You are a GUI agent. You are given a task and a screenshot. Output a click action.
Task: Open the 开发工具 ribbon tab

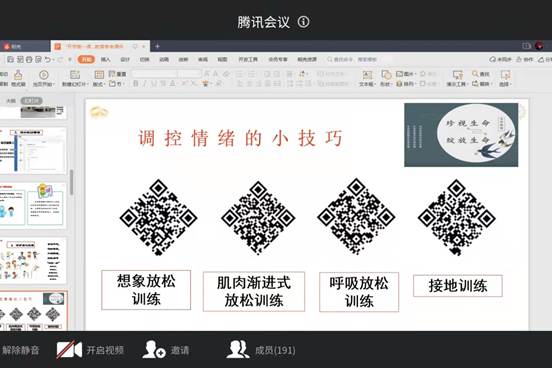coord(248,60)
